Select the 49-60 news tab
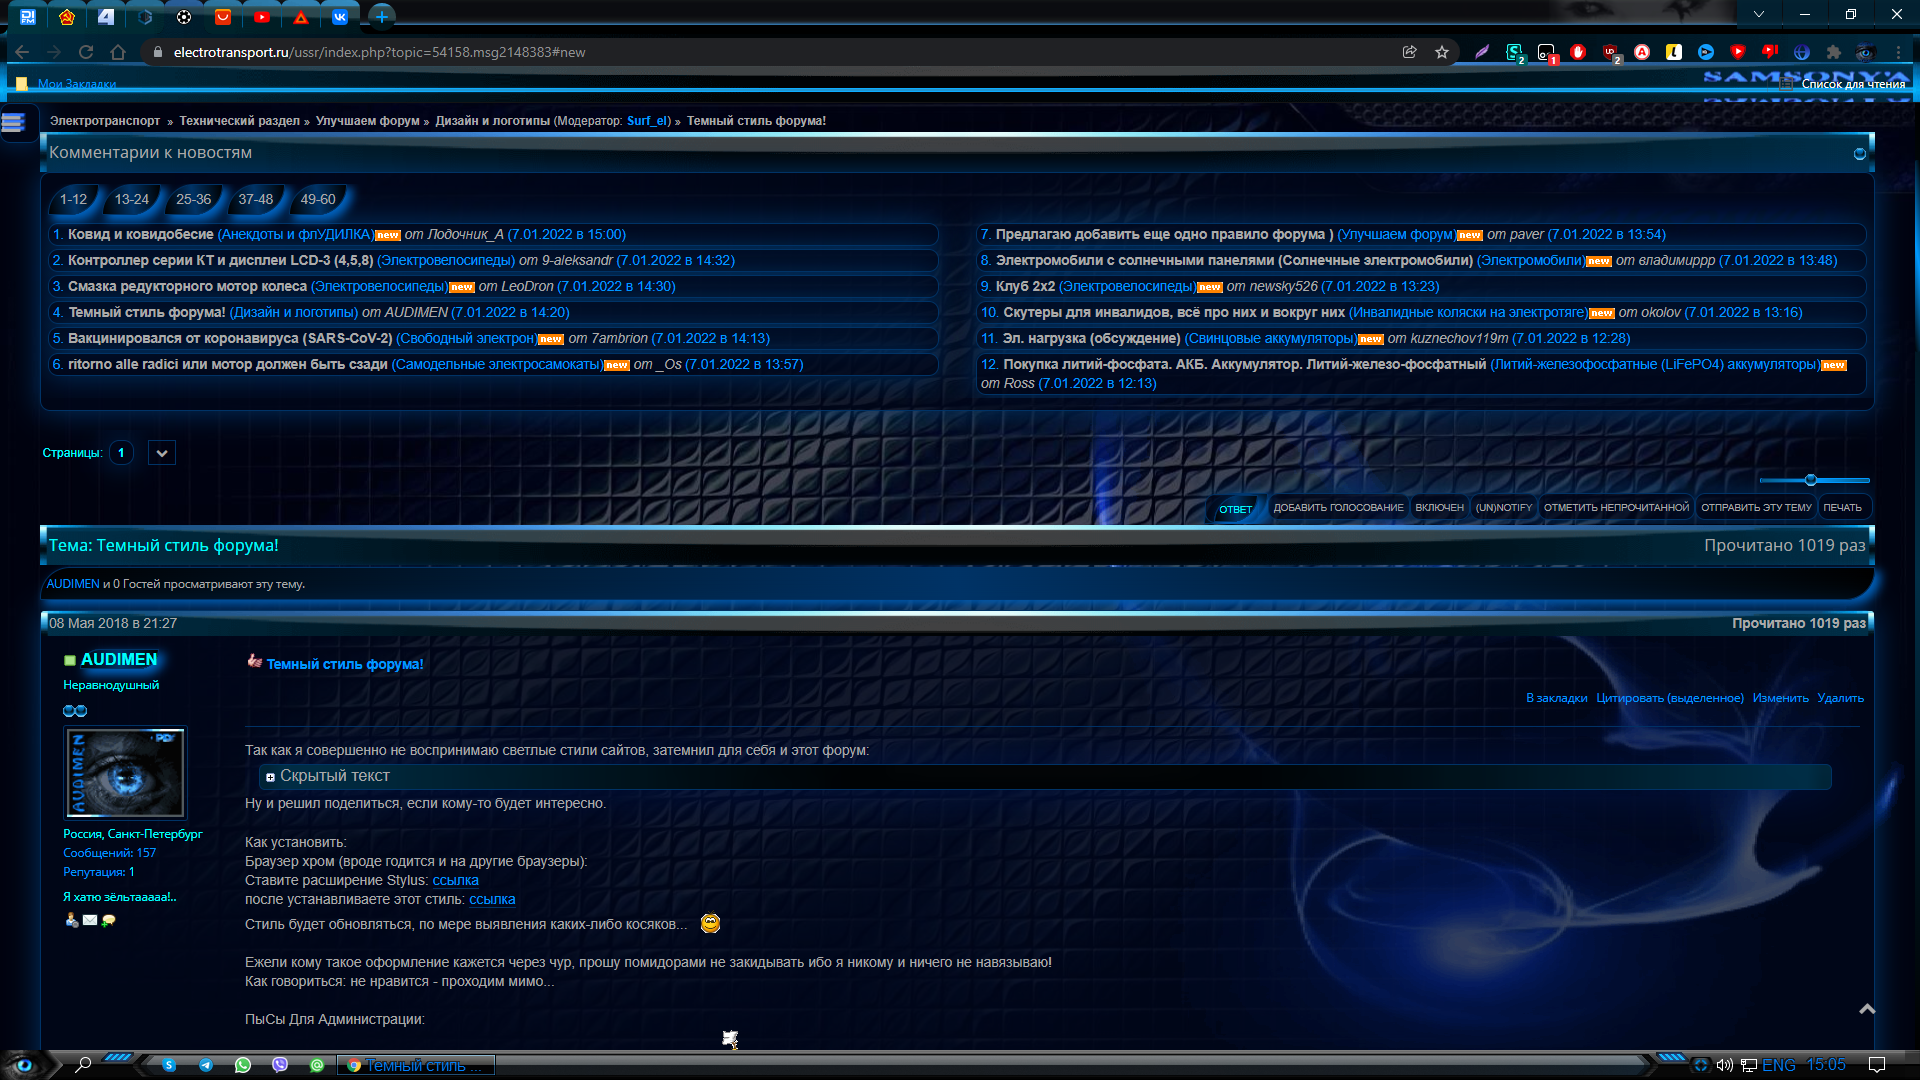1920x1080 pixels. tap(317, 199)
